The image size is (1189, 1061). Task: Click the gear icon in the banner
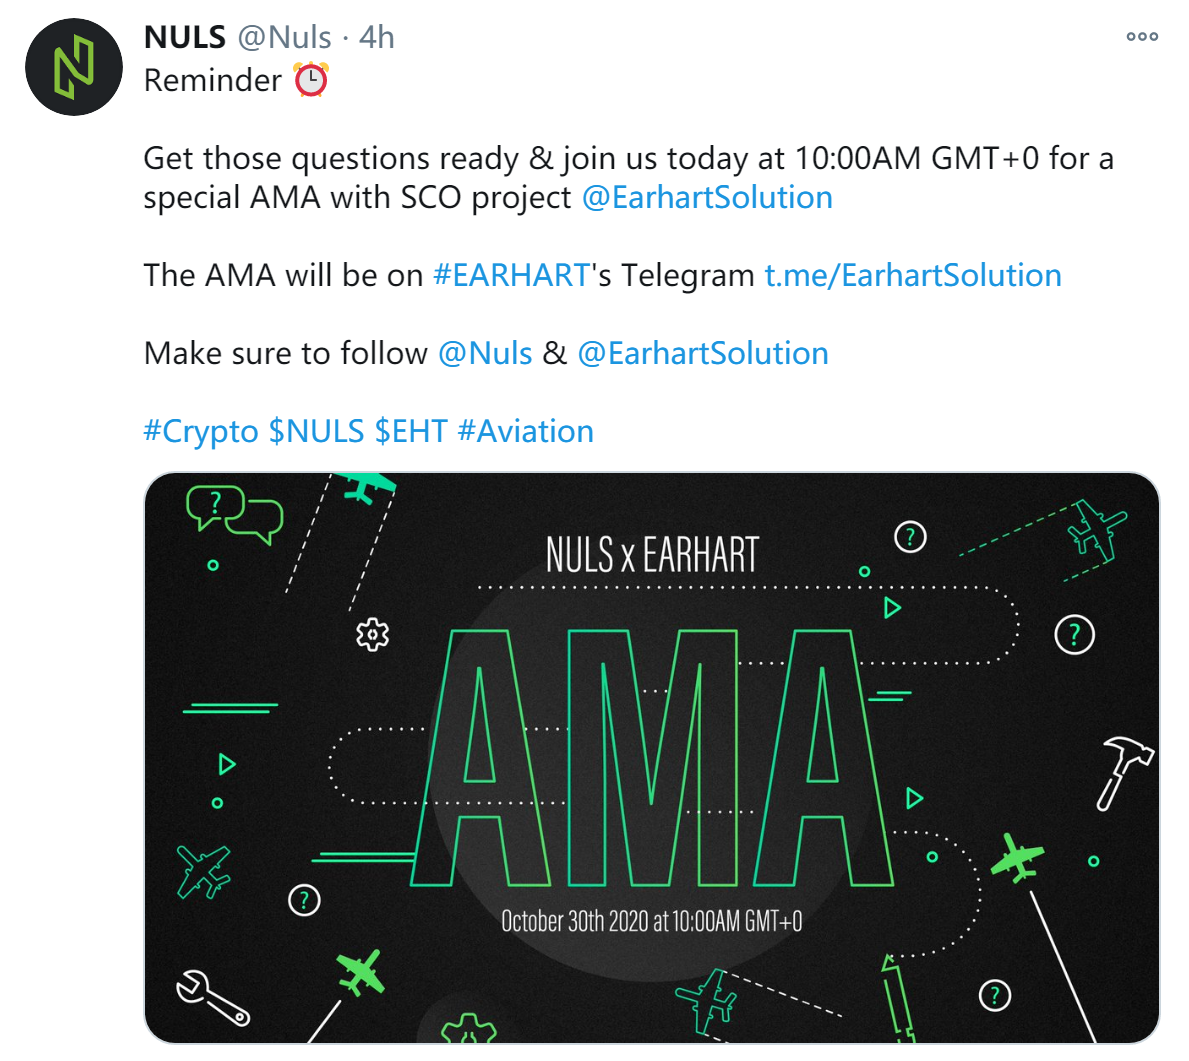tap(372, 634)
